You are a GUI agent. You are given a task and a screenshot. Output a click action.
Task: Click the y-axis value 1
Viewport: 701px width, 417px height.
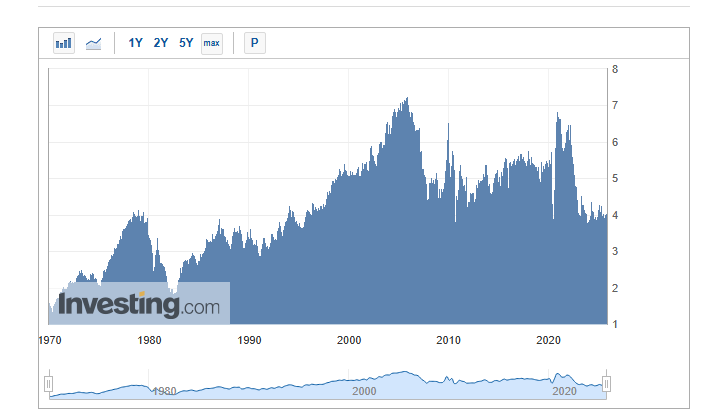(615, 324)
